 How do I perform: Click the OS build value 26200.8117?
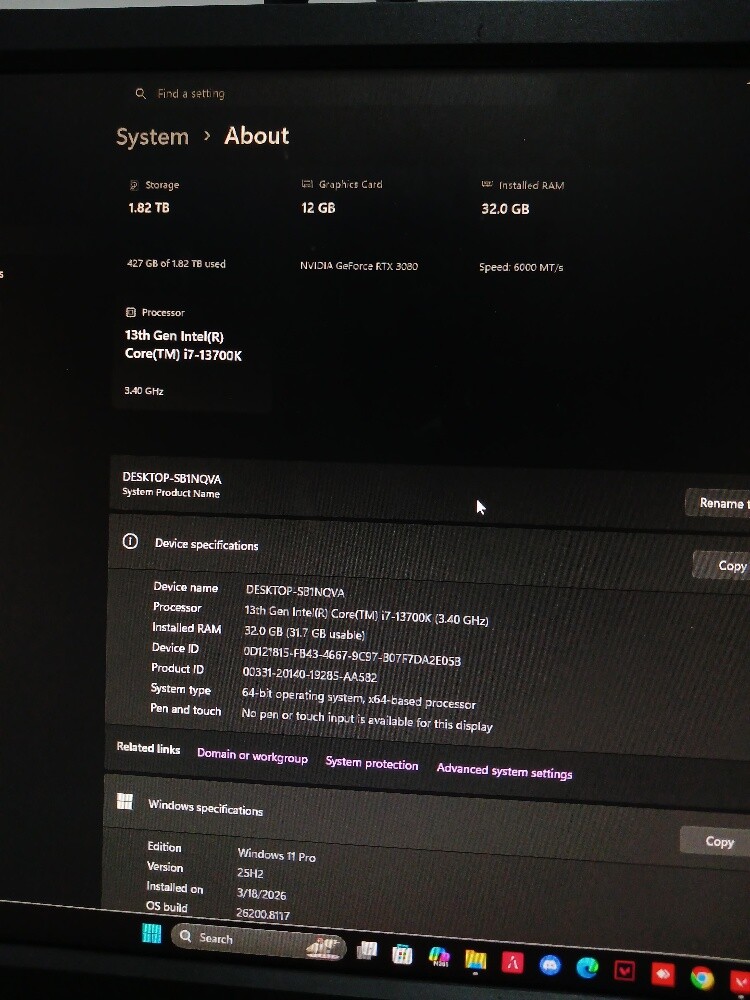(x=263, y=914)
